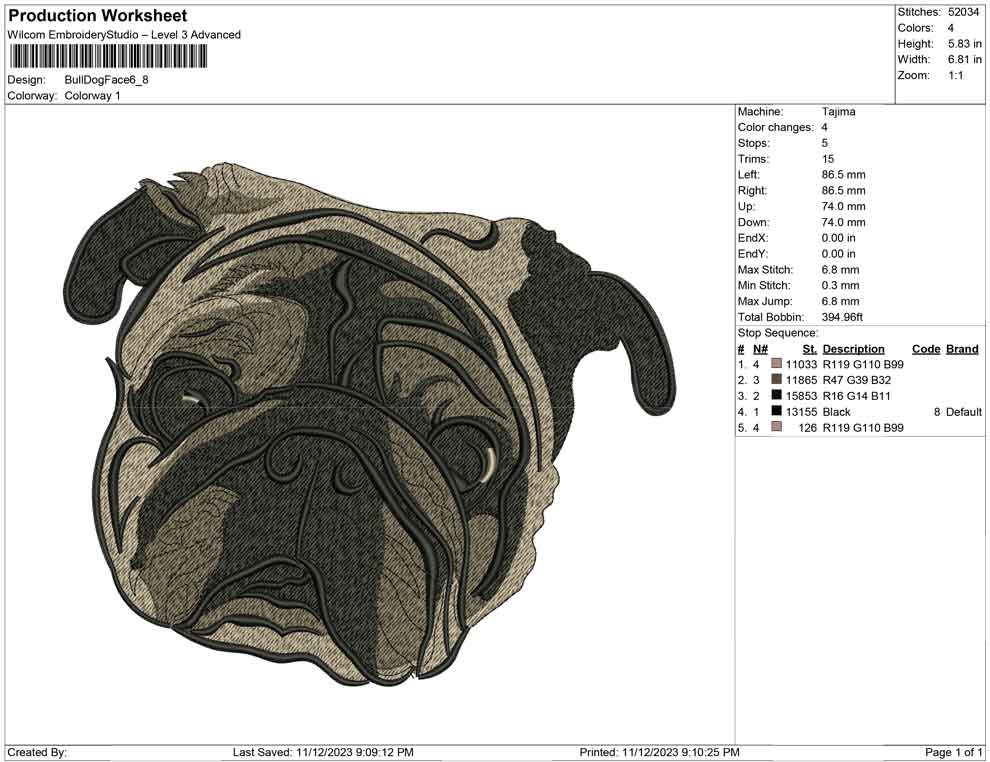The image size is (990, 762).
Task: Click the Up value 74.0 mm
Action: pyautogui.click(x=844, y=206)
